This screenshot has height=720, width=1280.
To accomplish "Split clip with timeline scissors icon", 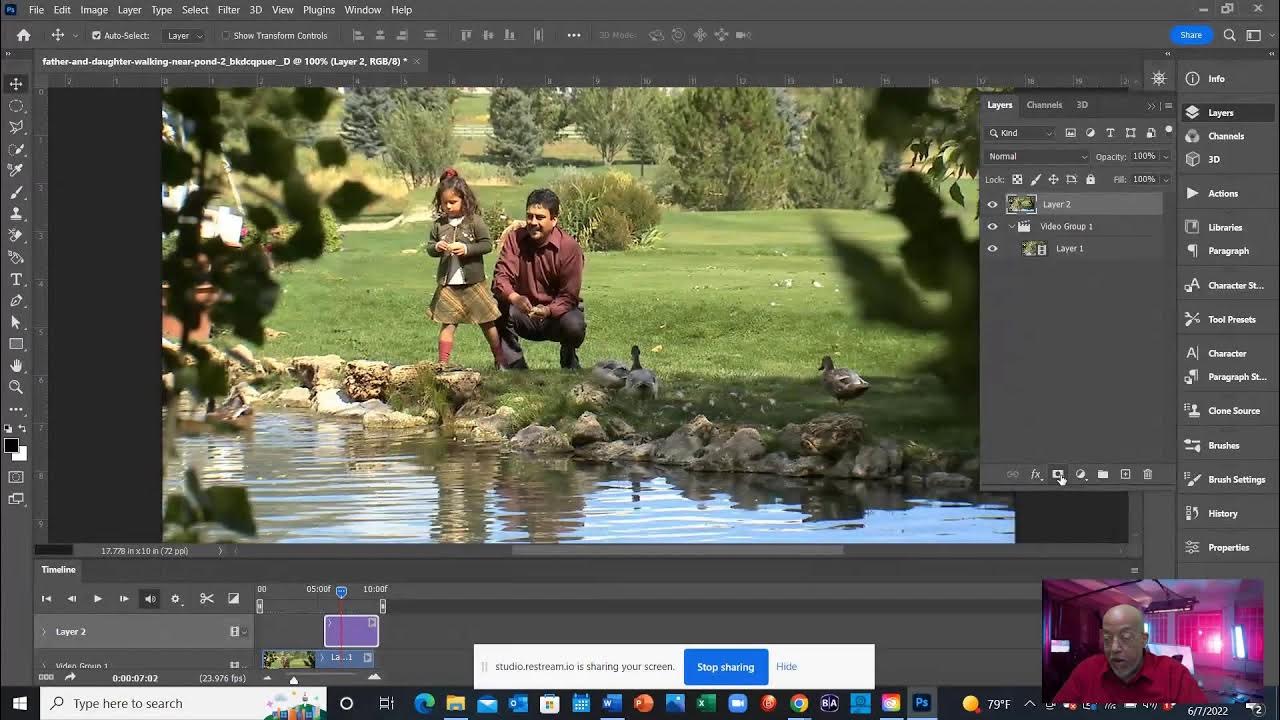I will [207, 599].
